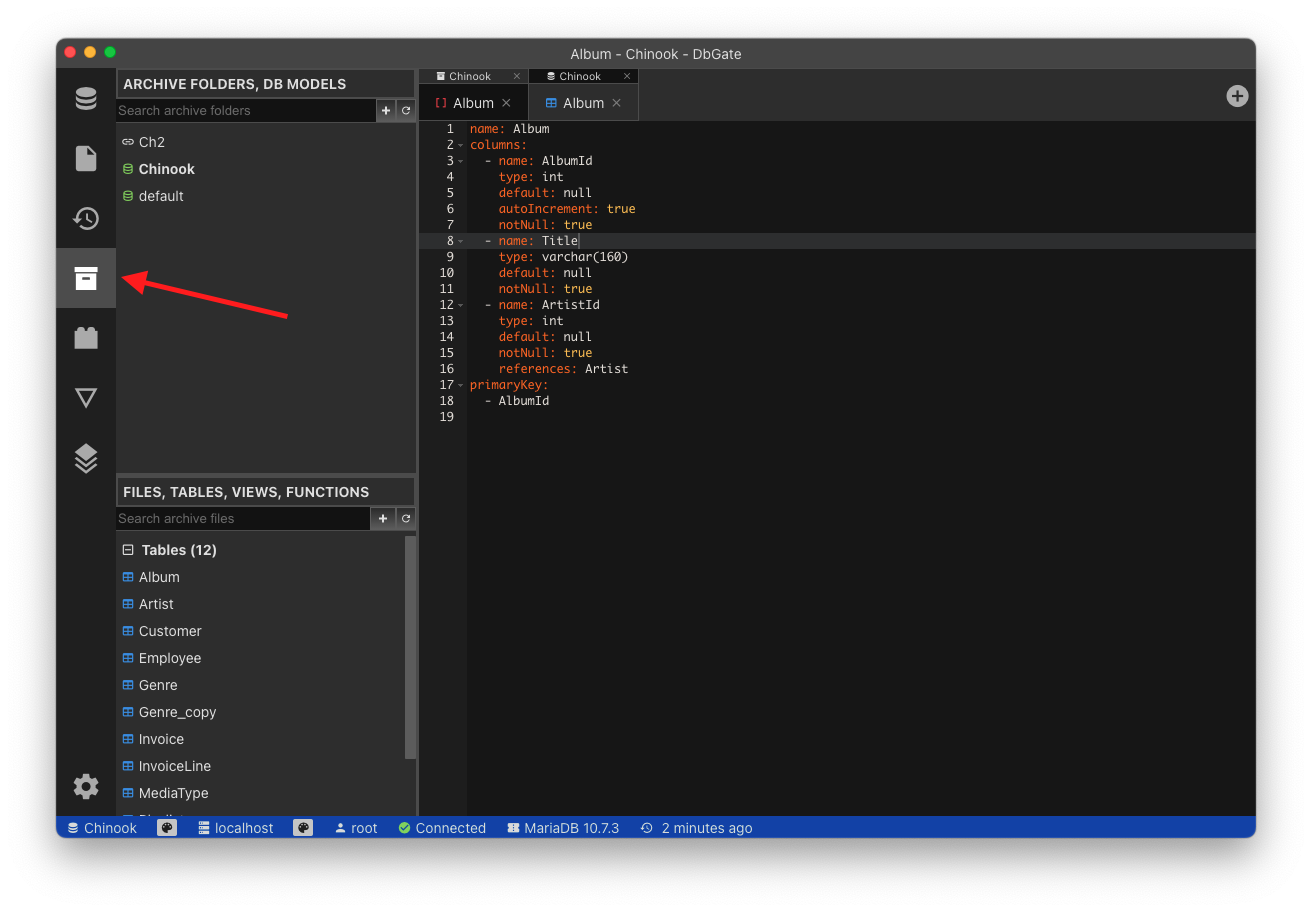
Task: Click the root user status bar entry
Action: (x=356, y=828)
